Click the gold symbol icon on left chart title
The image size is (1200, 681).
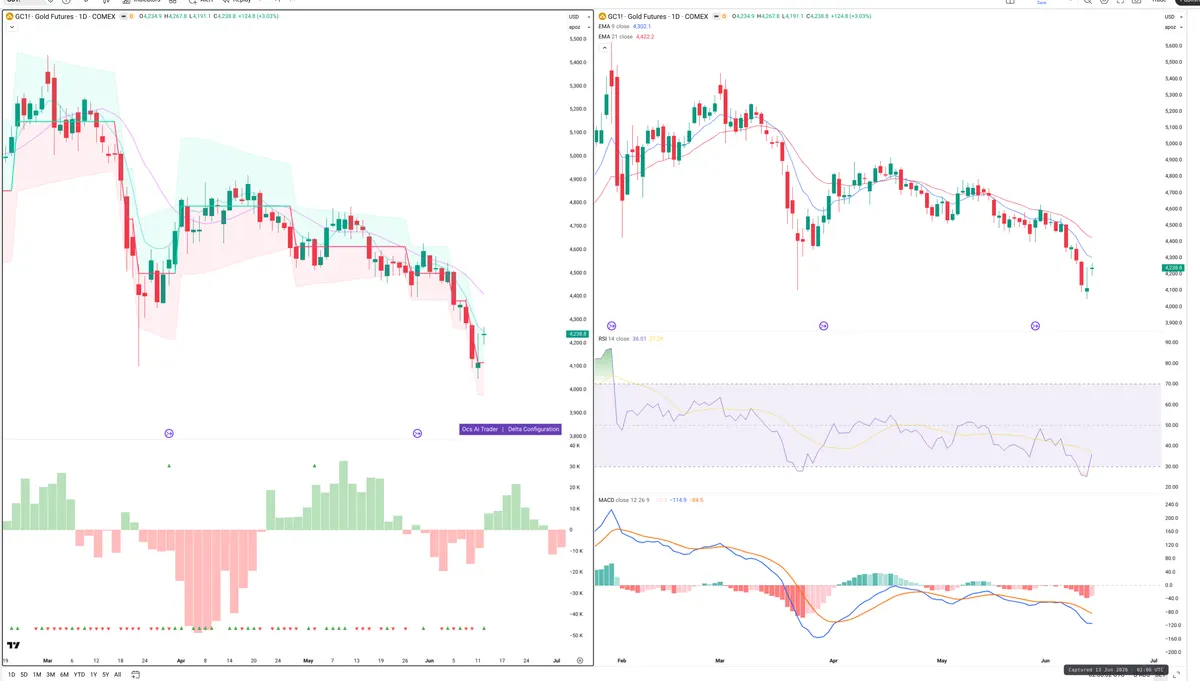point(10,16)
